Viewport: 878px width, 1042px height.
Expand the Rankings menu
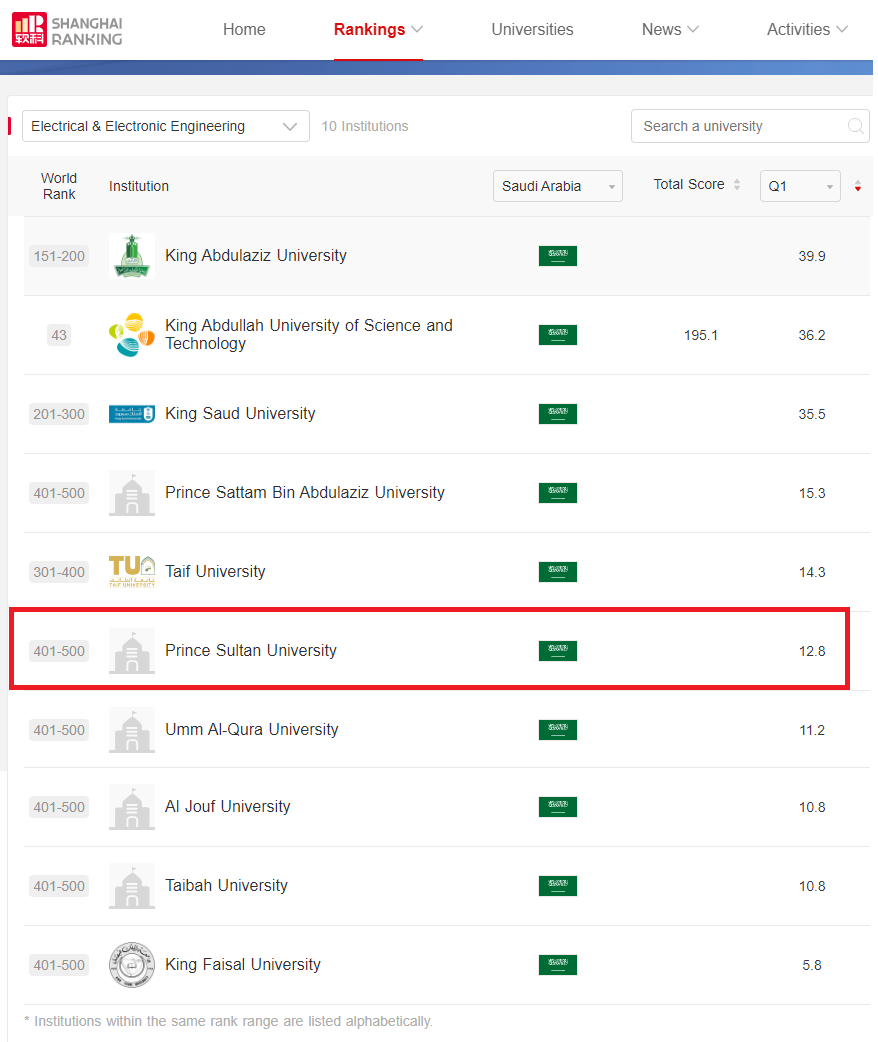coord(378,30)
